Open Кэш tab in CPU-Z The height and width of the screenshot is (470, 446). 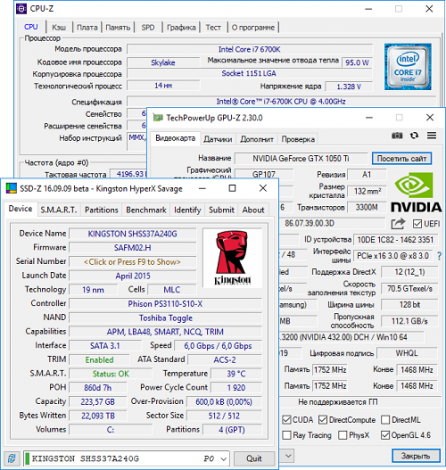coord(59,27)
